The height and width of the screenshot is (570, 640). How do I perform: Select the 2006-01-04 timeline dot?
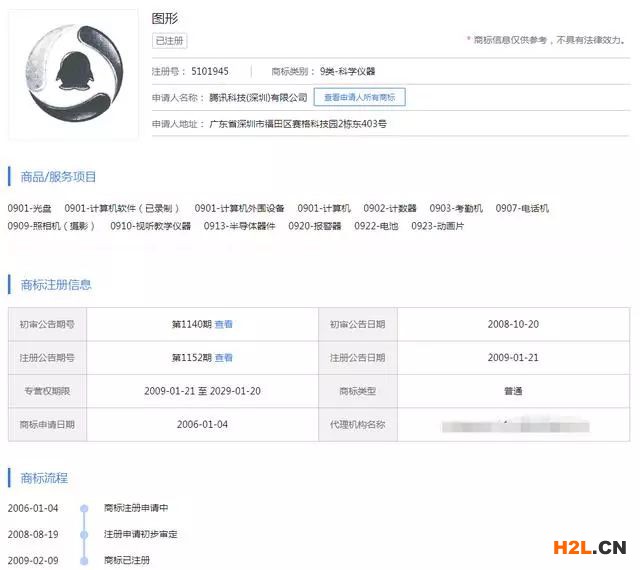click(x=85, y=507)
